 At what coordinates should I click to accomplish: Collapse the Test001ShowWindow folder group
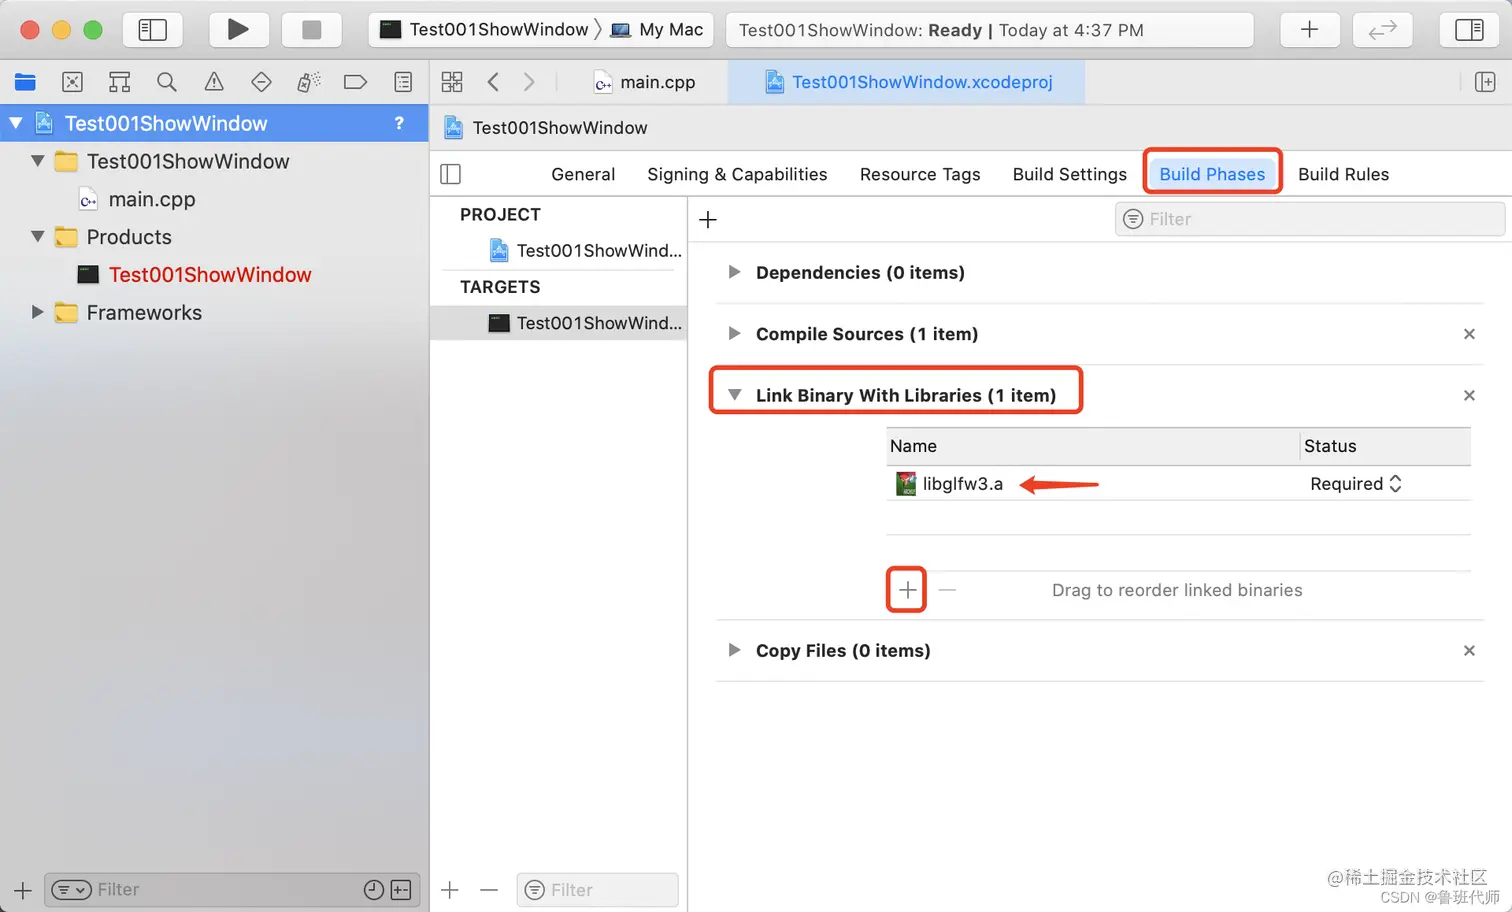38,161
